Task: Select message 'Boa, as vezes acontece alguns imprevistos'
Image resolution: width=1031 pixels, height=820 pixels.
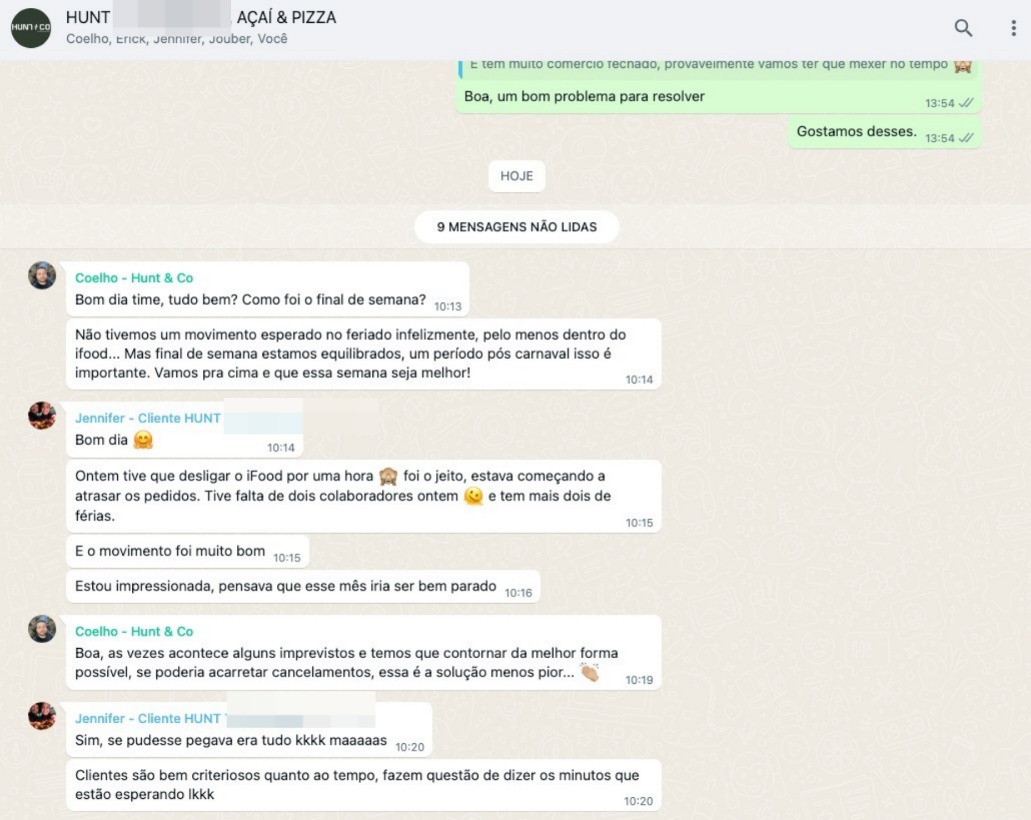Action: tap(364, 653)
